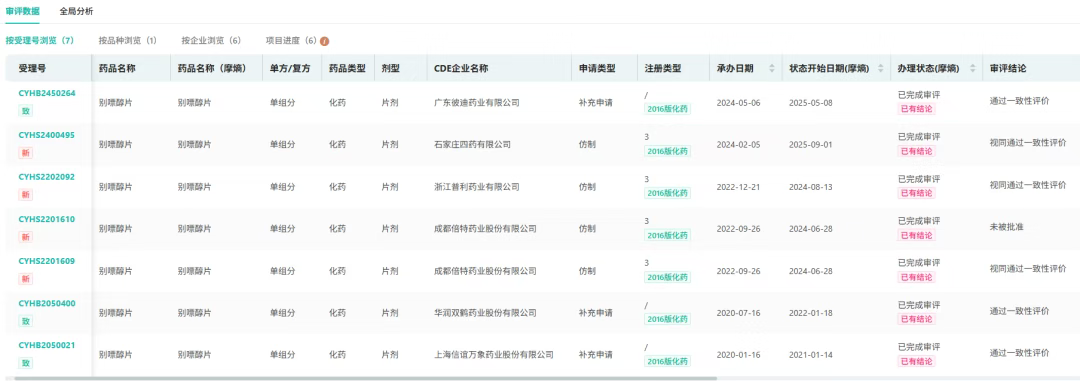Open acceptance number CYHS2201609
Image resolution: width=1080 pixels, height=381 pixels.
[47, 262]
